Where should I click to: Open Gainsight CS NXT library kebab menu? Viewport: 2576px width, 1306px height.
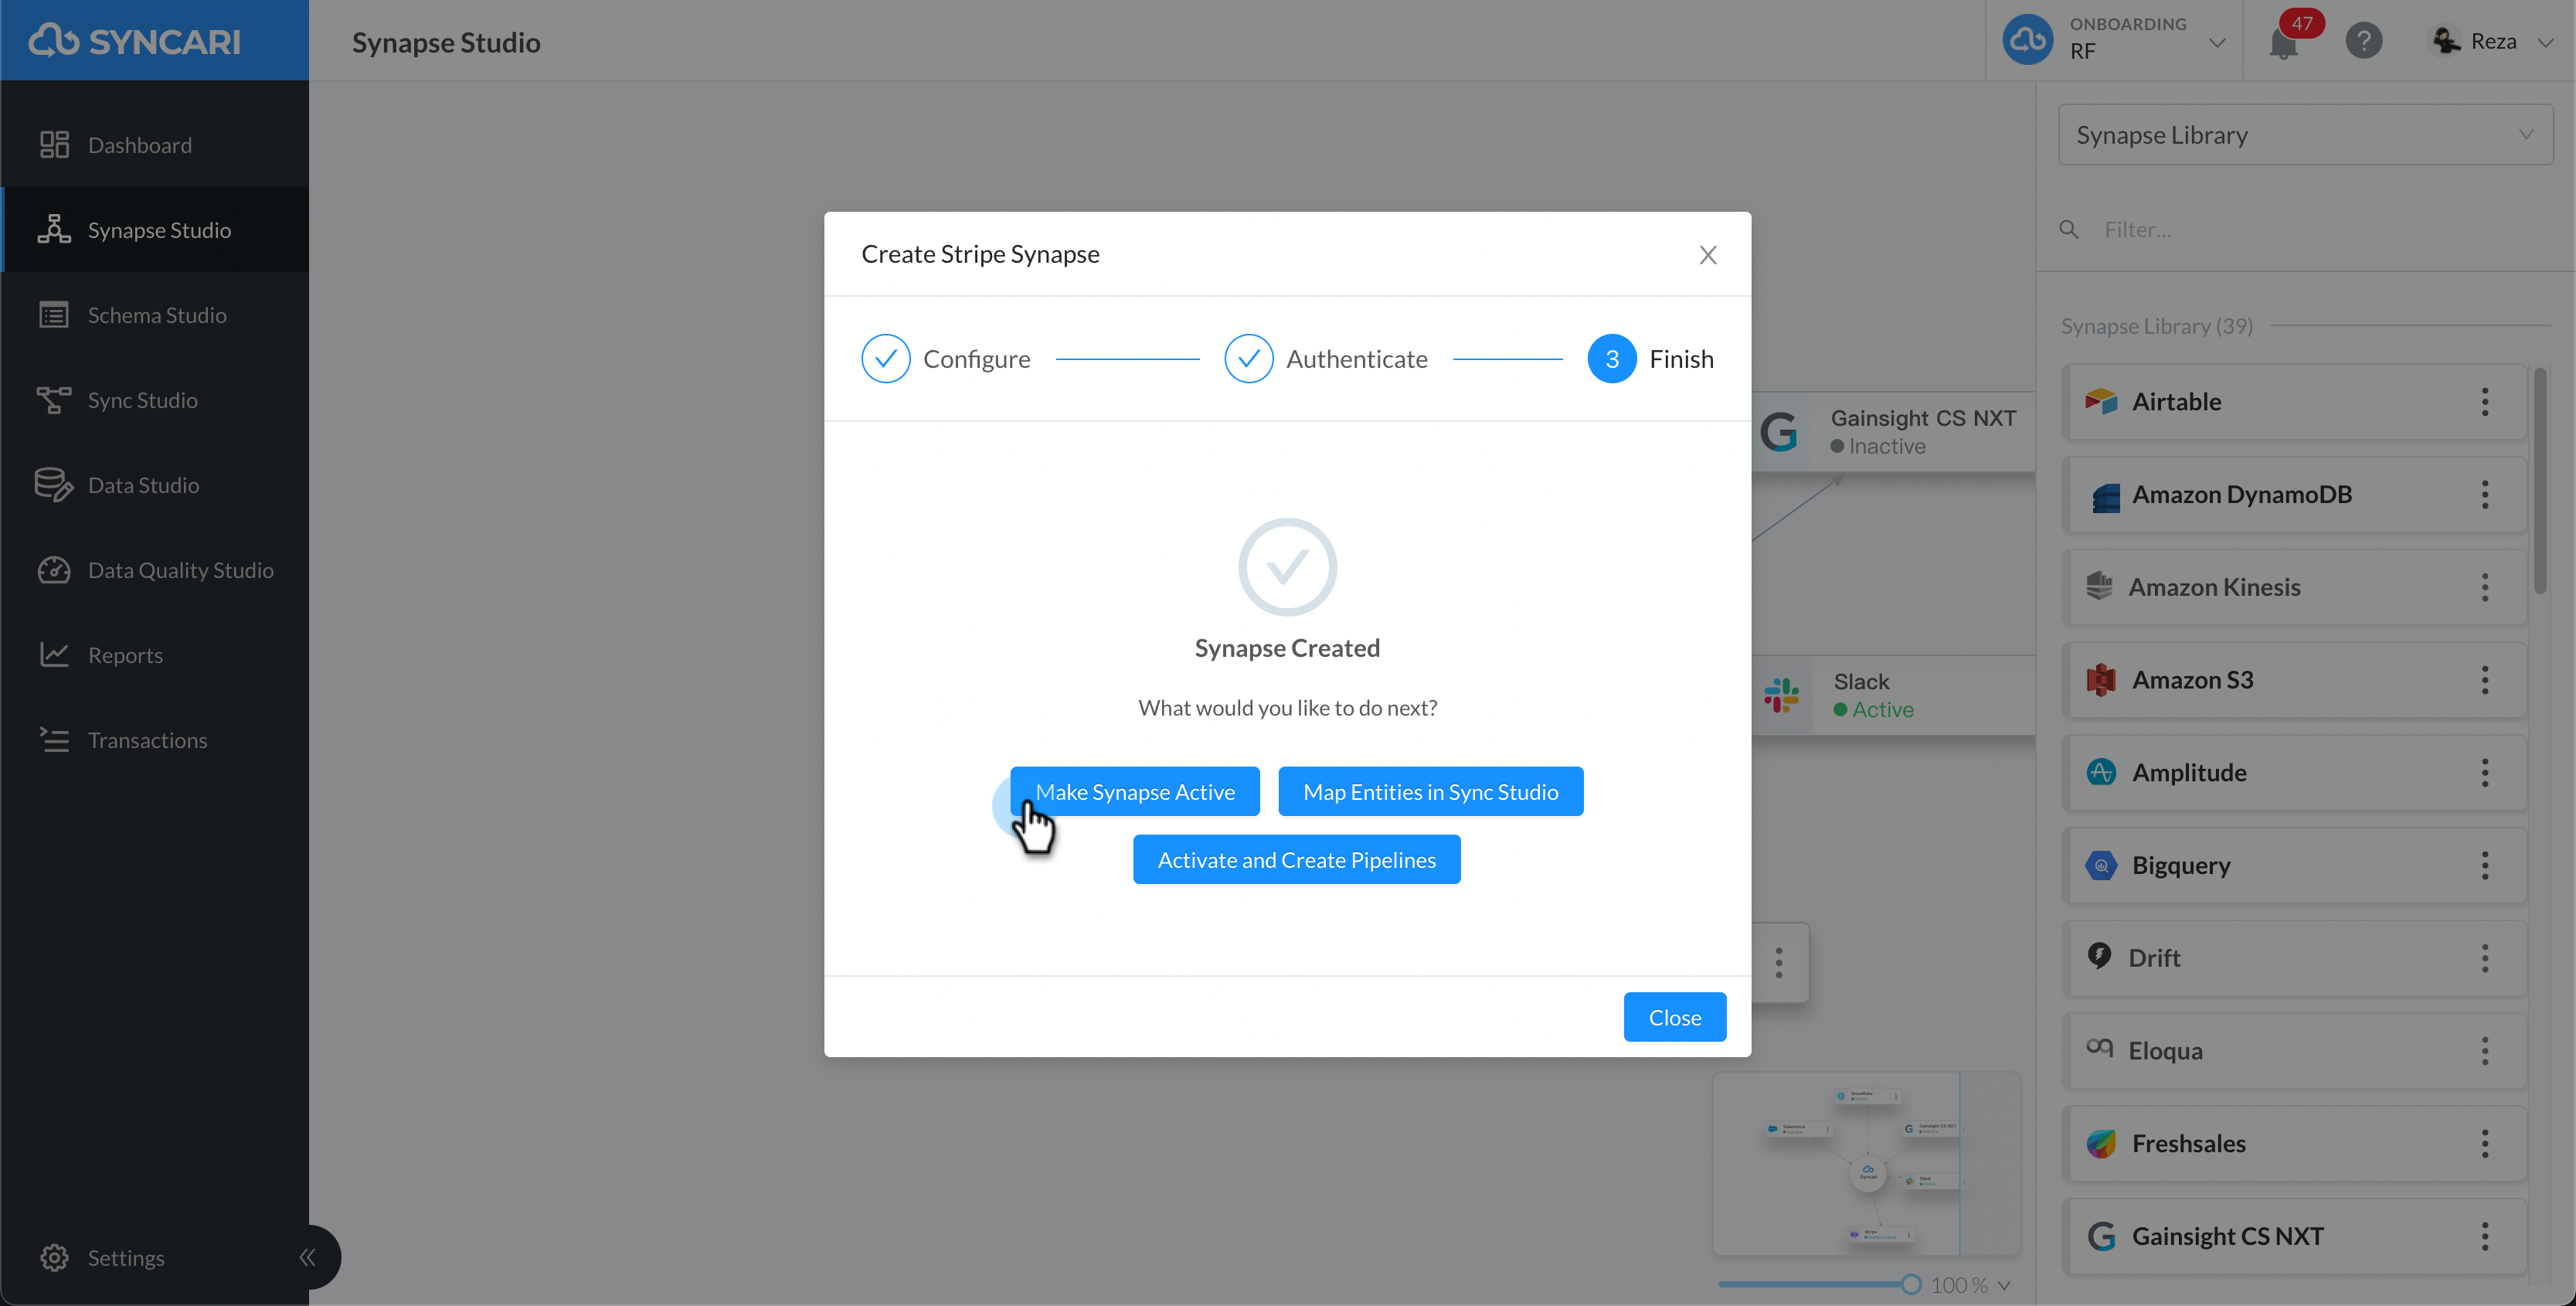[2485, 1237]
